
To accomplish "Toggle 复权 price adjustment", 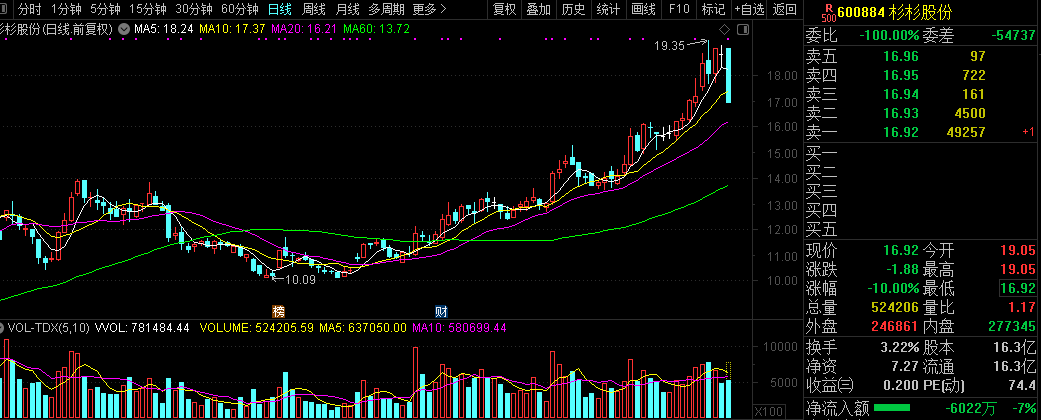I will click(x=505, y=9).
